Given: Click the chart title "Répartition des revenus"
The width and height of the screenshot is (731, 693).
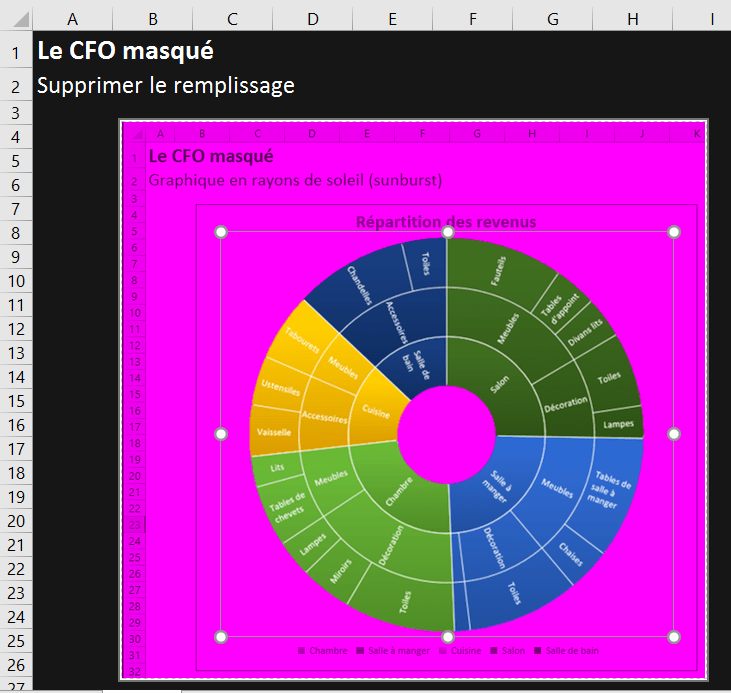Looking at the screenshot, I should (446, 222).
